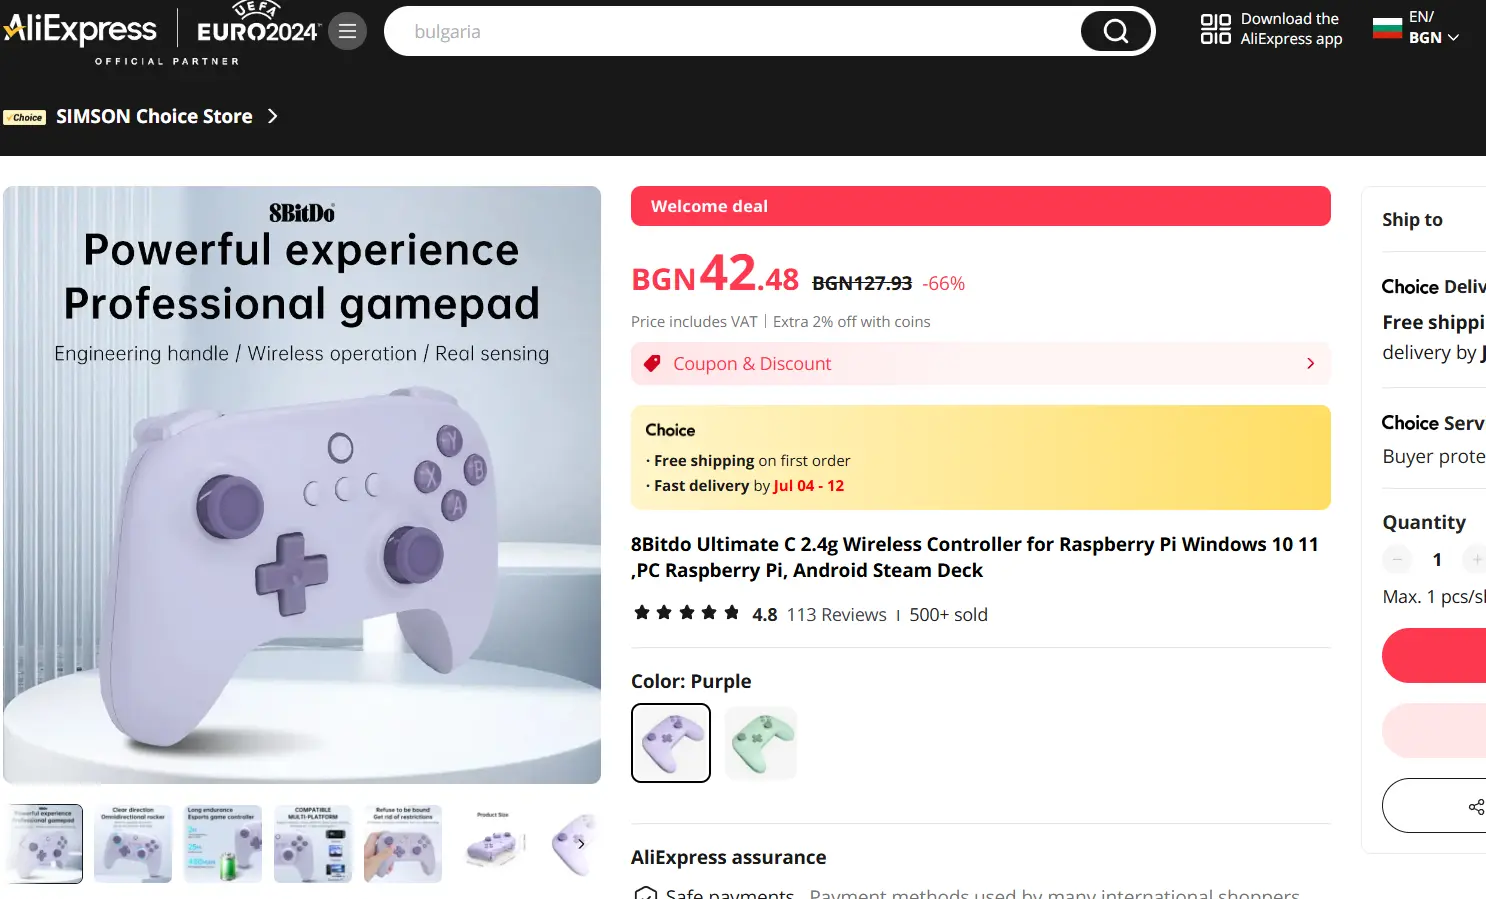The width and height of the screenshot is (1486, 899).
Task: Open the 113 Reviews link
Action: click(836, 615)
